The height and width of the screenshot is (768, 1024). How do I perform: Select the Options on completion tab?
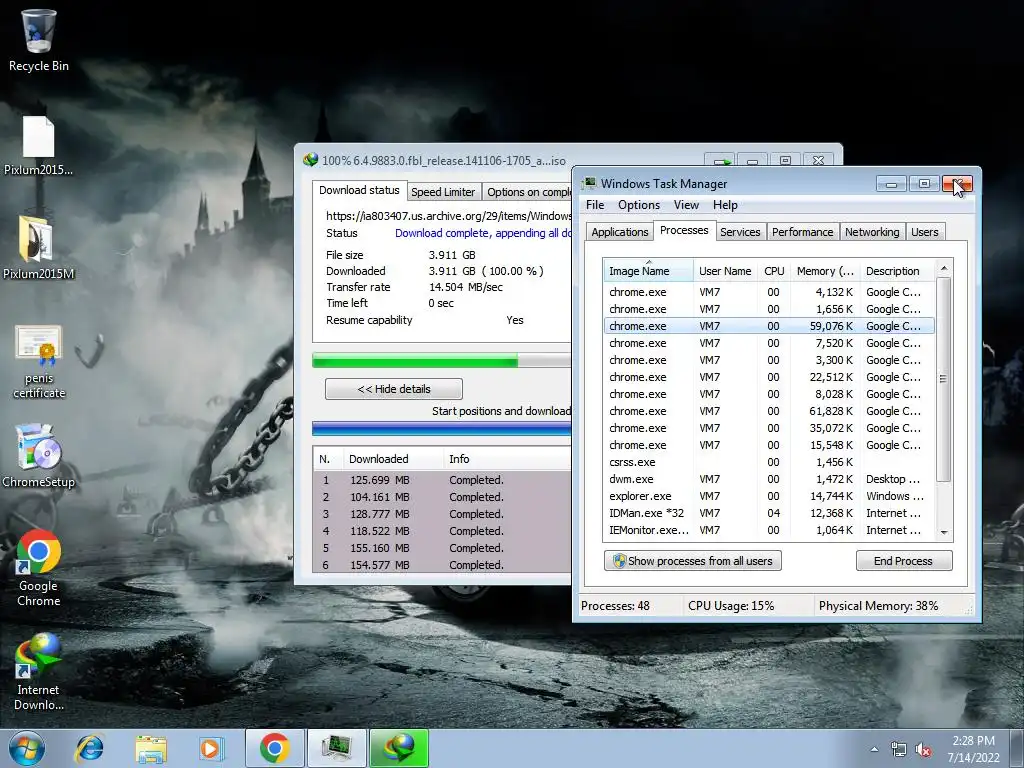point(528,192)
